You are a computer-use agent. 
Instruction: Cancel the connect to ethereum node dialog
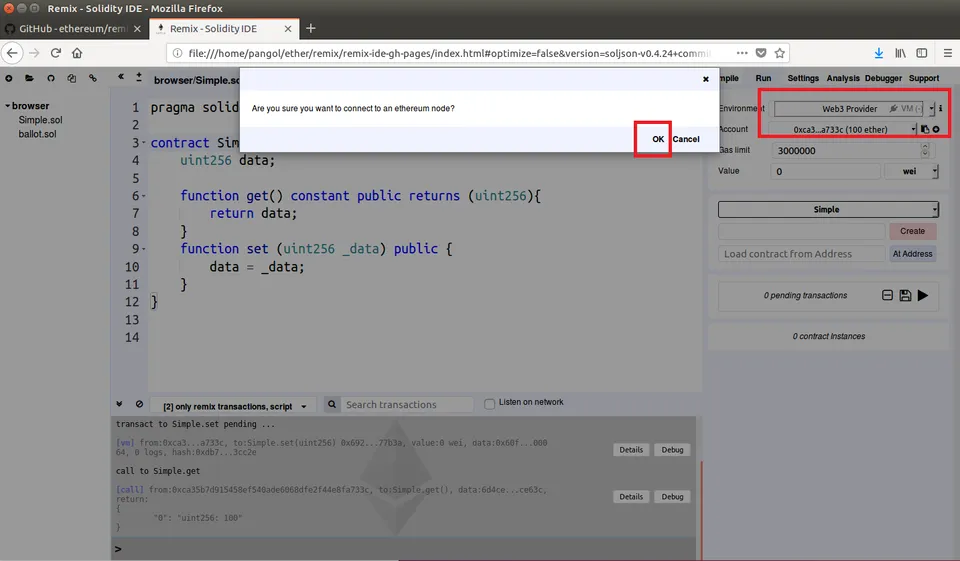pyautogui.click(x=686, y=139)
